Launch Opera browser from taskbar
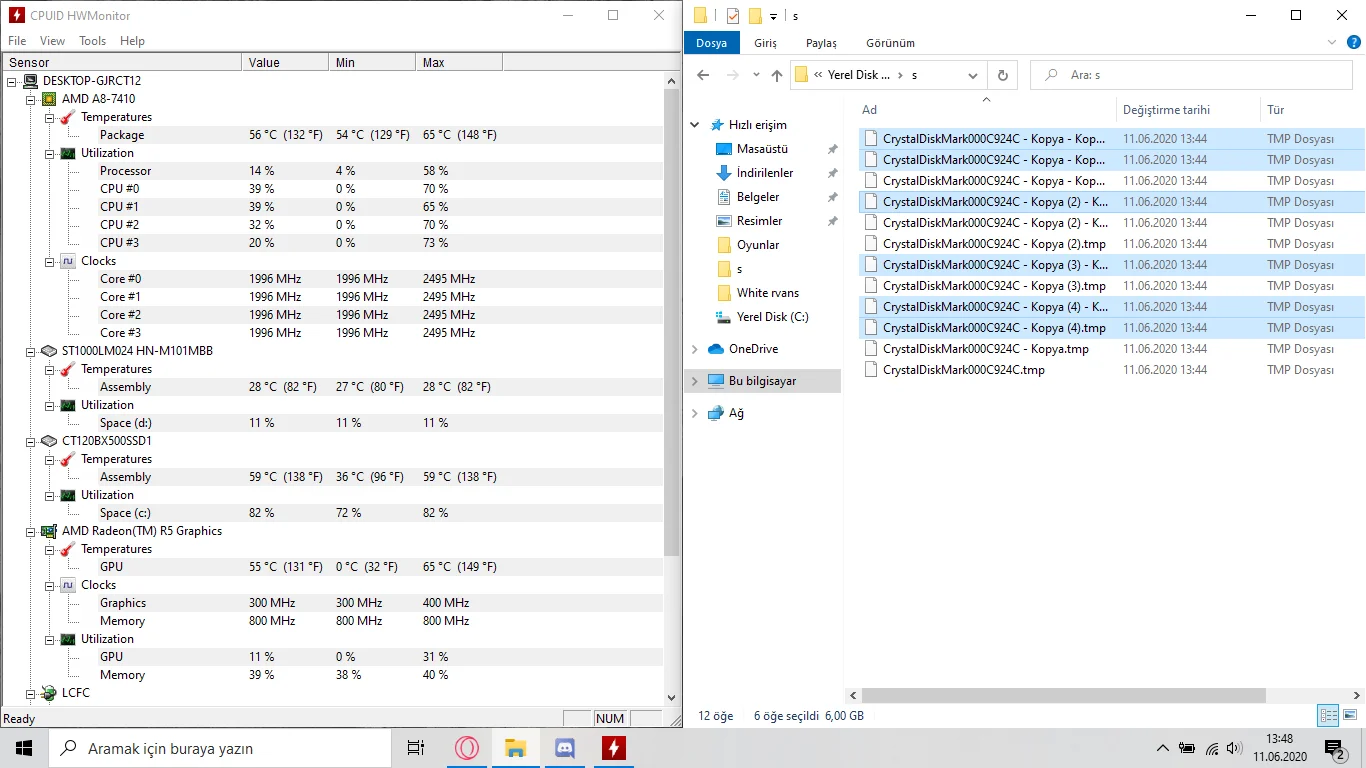The image size is (1366, 768). (x=466, y=748)
